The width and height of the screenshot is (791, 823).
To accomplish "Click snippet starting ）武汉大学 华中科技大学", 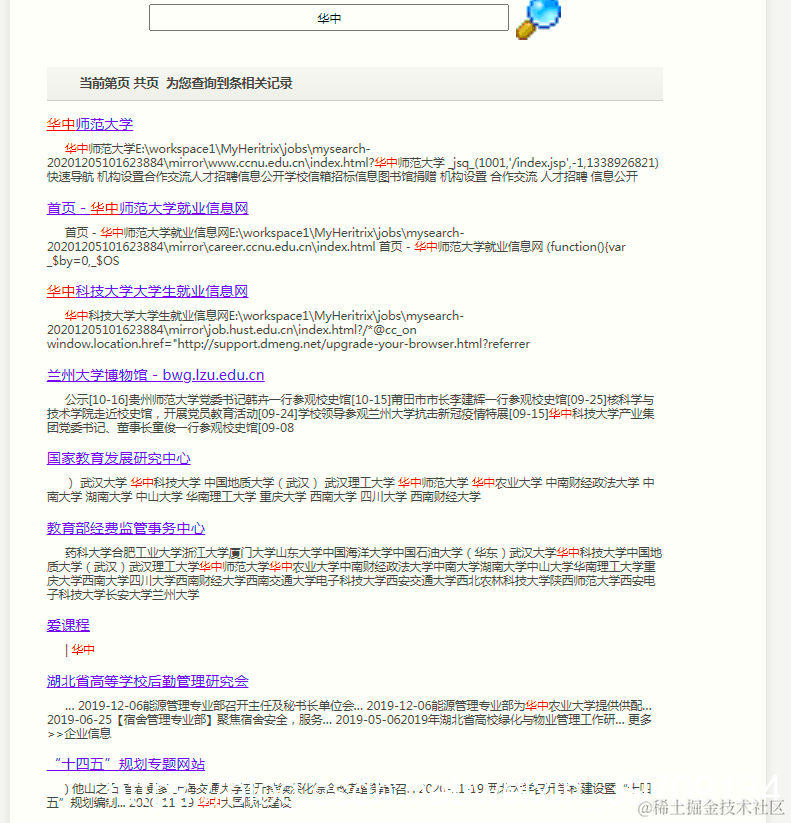I will pos(351,490).
